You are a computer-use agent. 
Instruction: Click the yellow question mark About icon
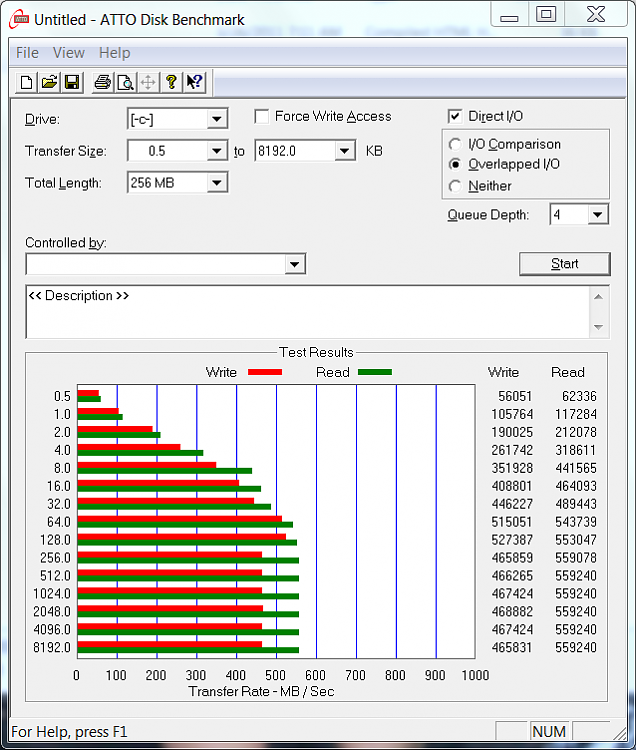click(171, 83)
